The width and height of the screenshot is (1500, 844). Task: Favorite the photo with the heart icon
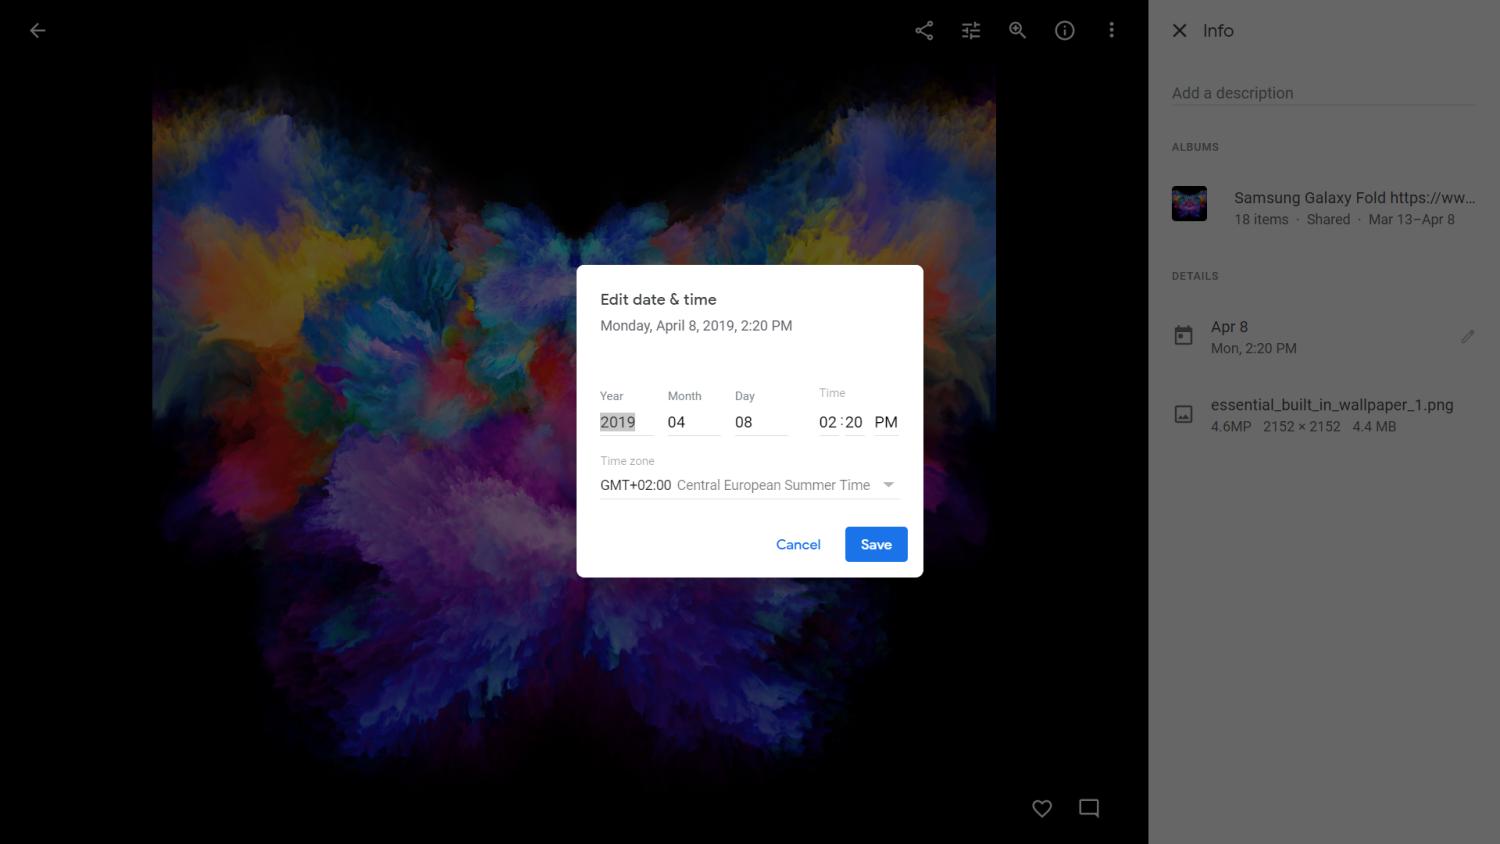pos(1042,808)
